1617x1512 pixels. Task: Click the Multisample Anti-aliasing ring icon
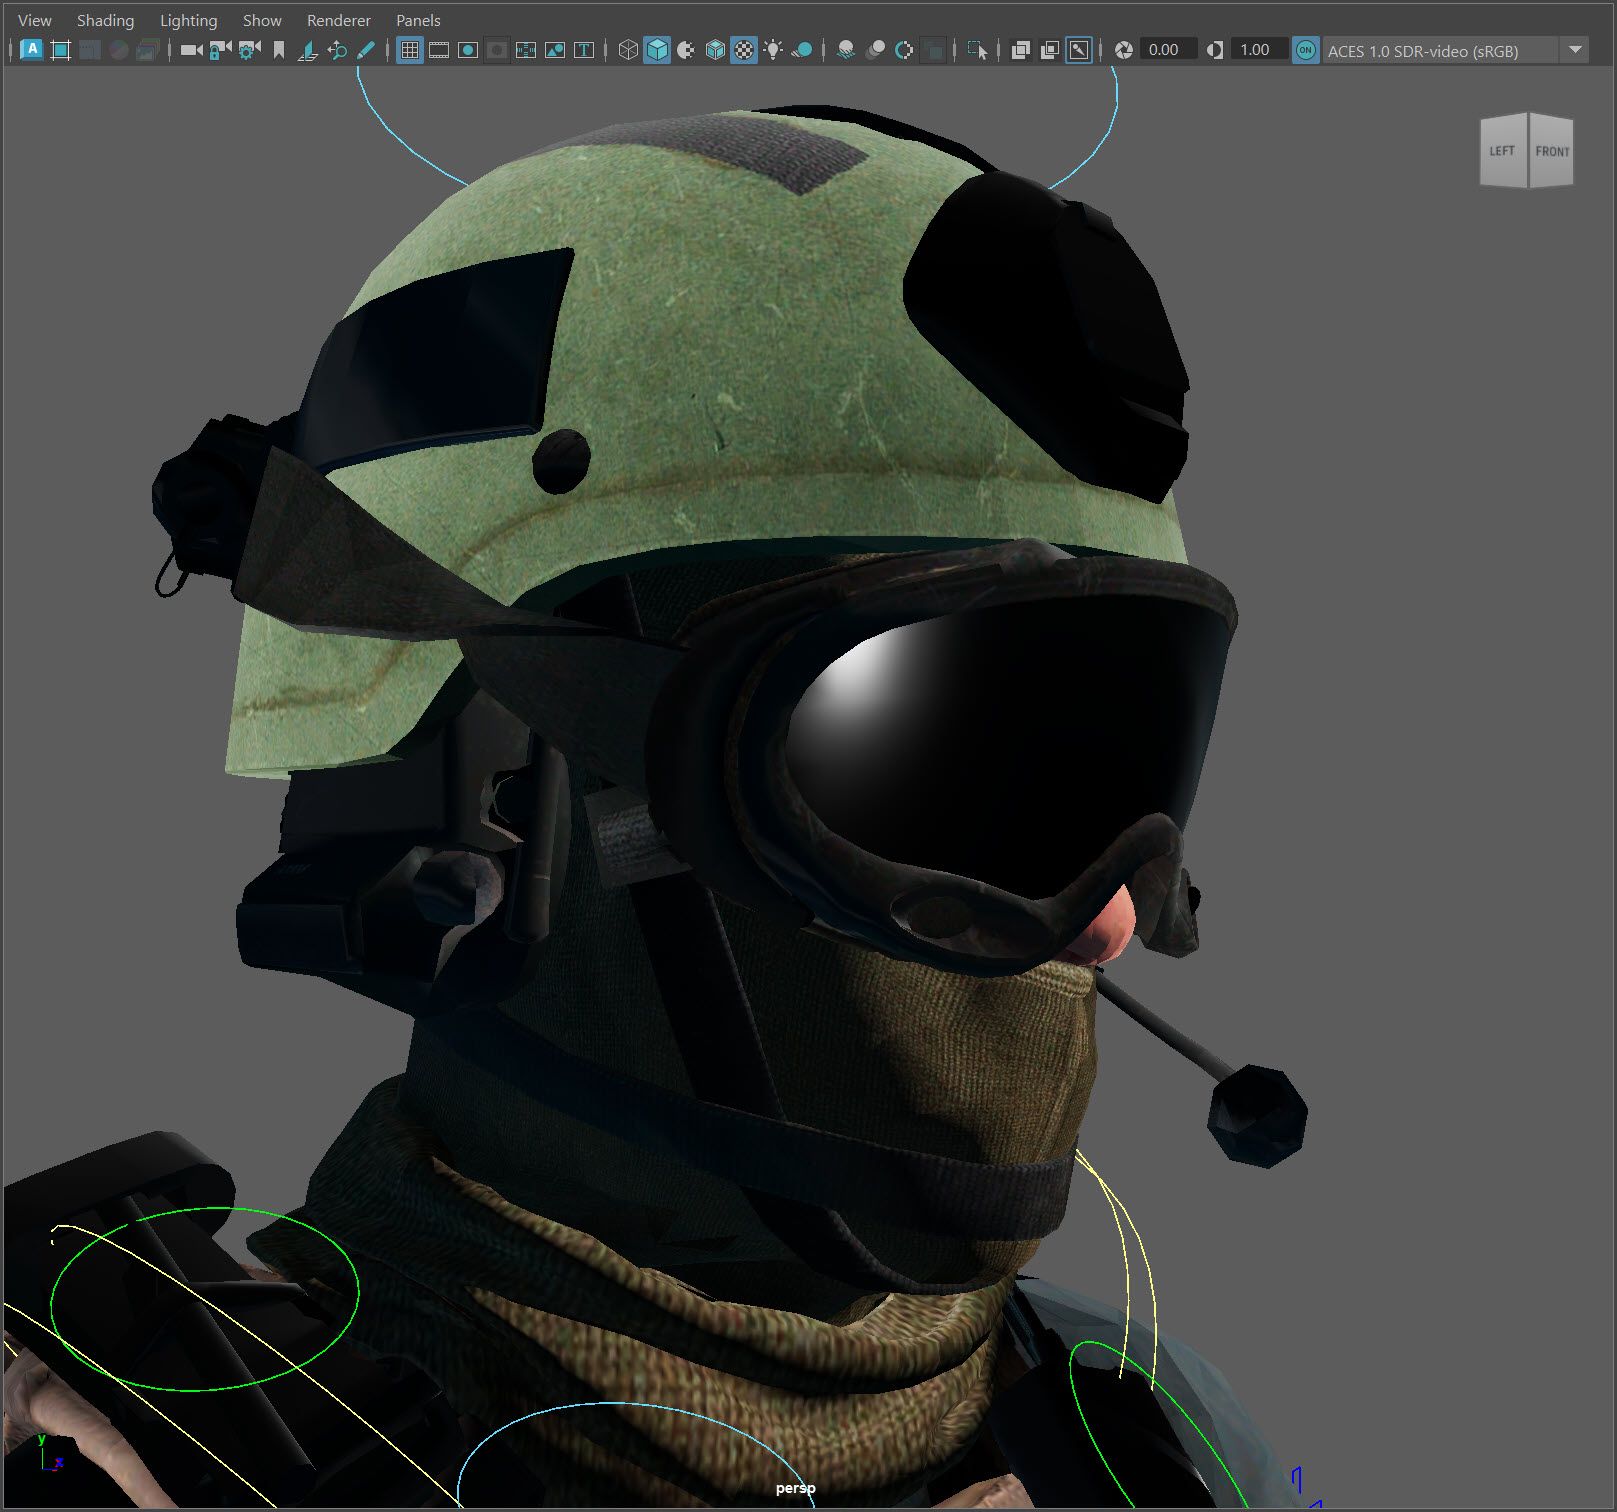(904, 49)
